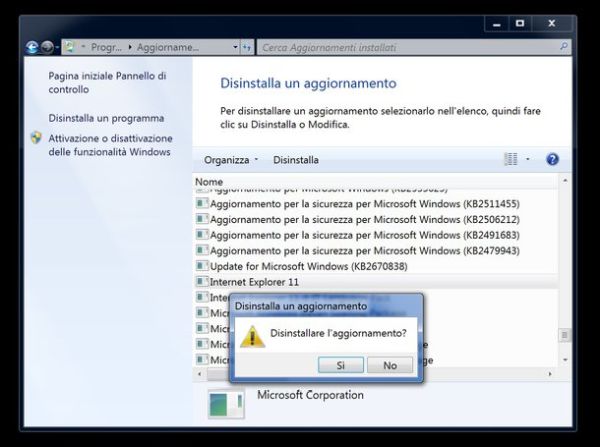The width and height of the screenshot is (600, 447).
Task: Expand the address bar history dropdown
Action: coord(235,47)
